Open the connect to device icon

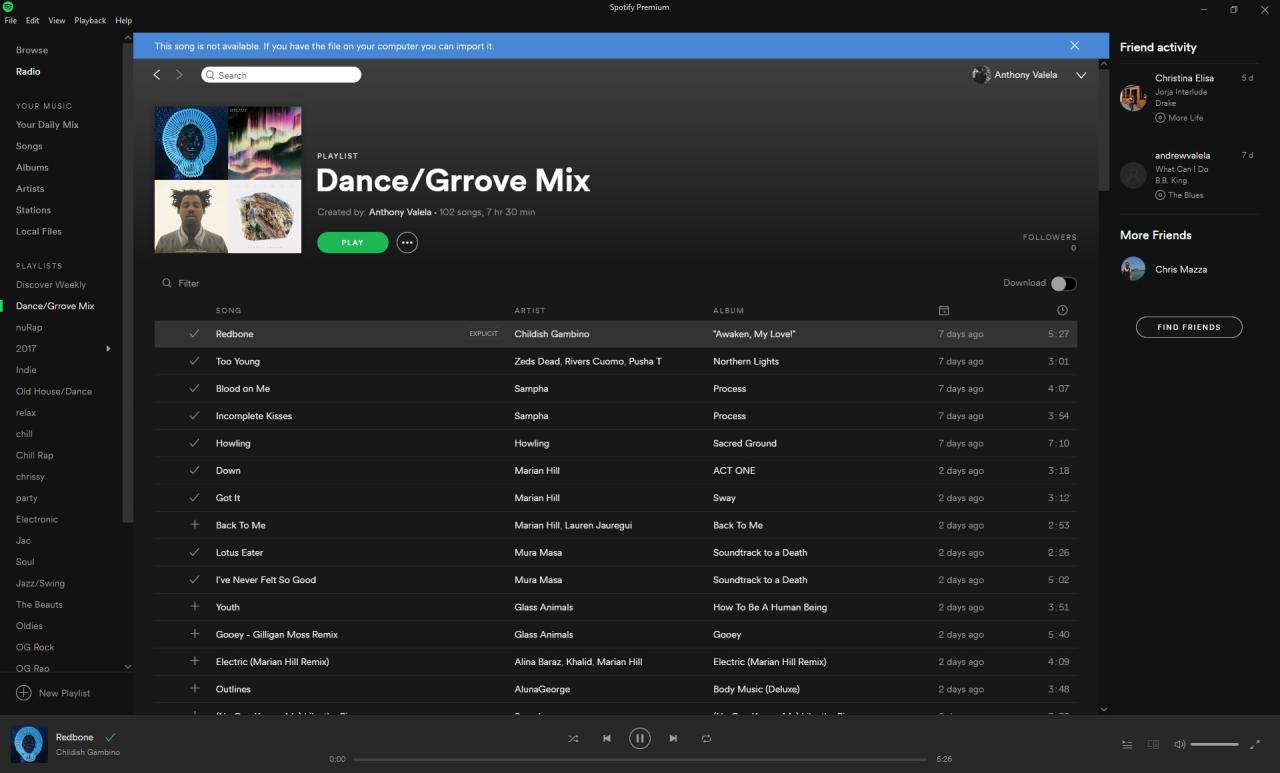tap(1153, 744)
